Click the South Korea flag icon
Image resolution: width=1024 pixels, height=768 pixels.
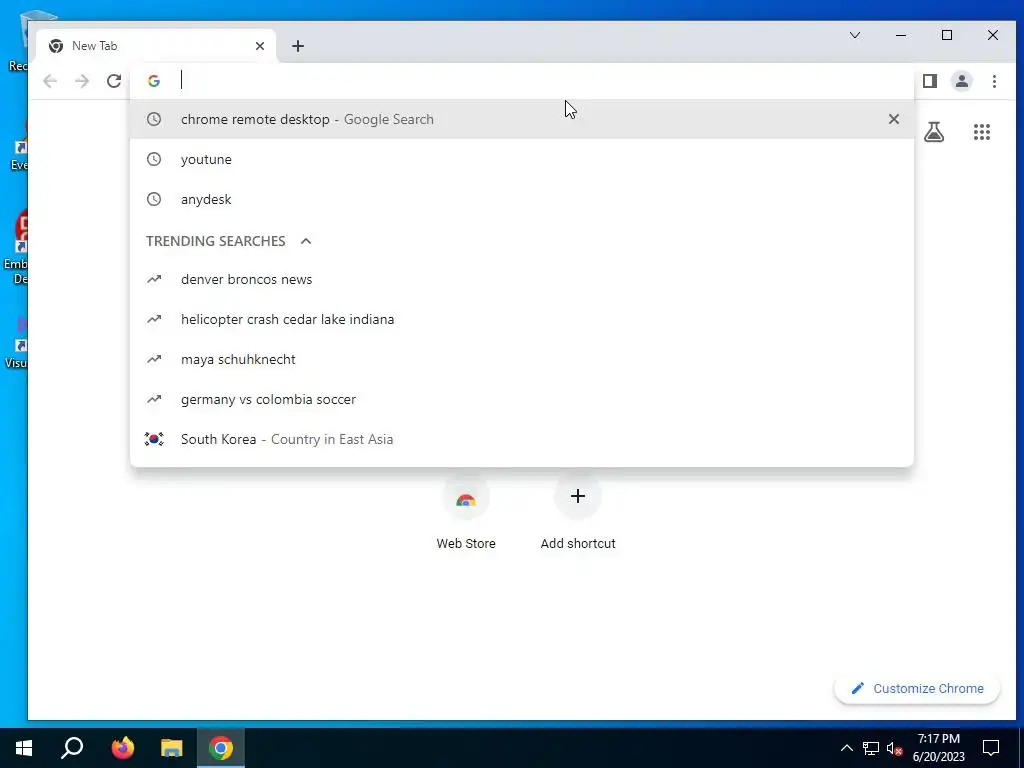153,439
